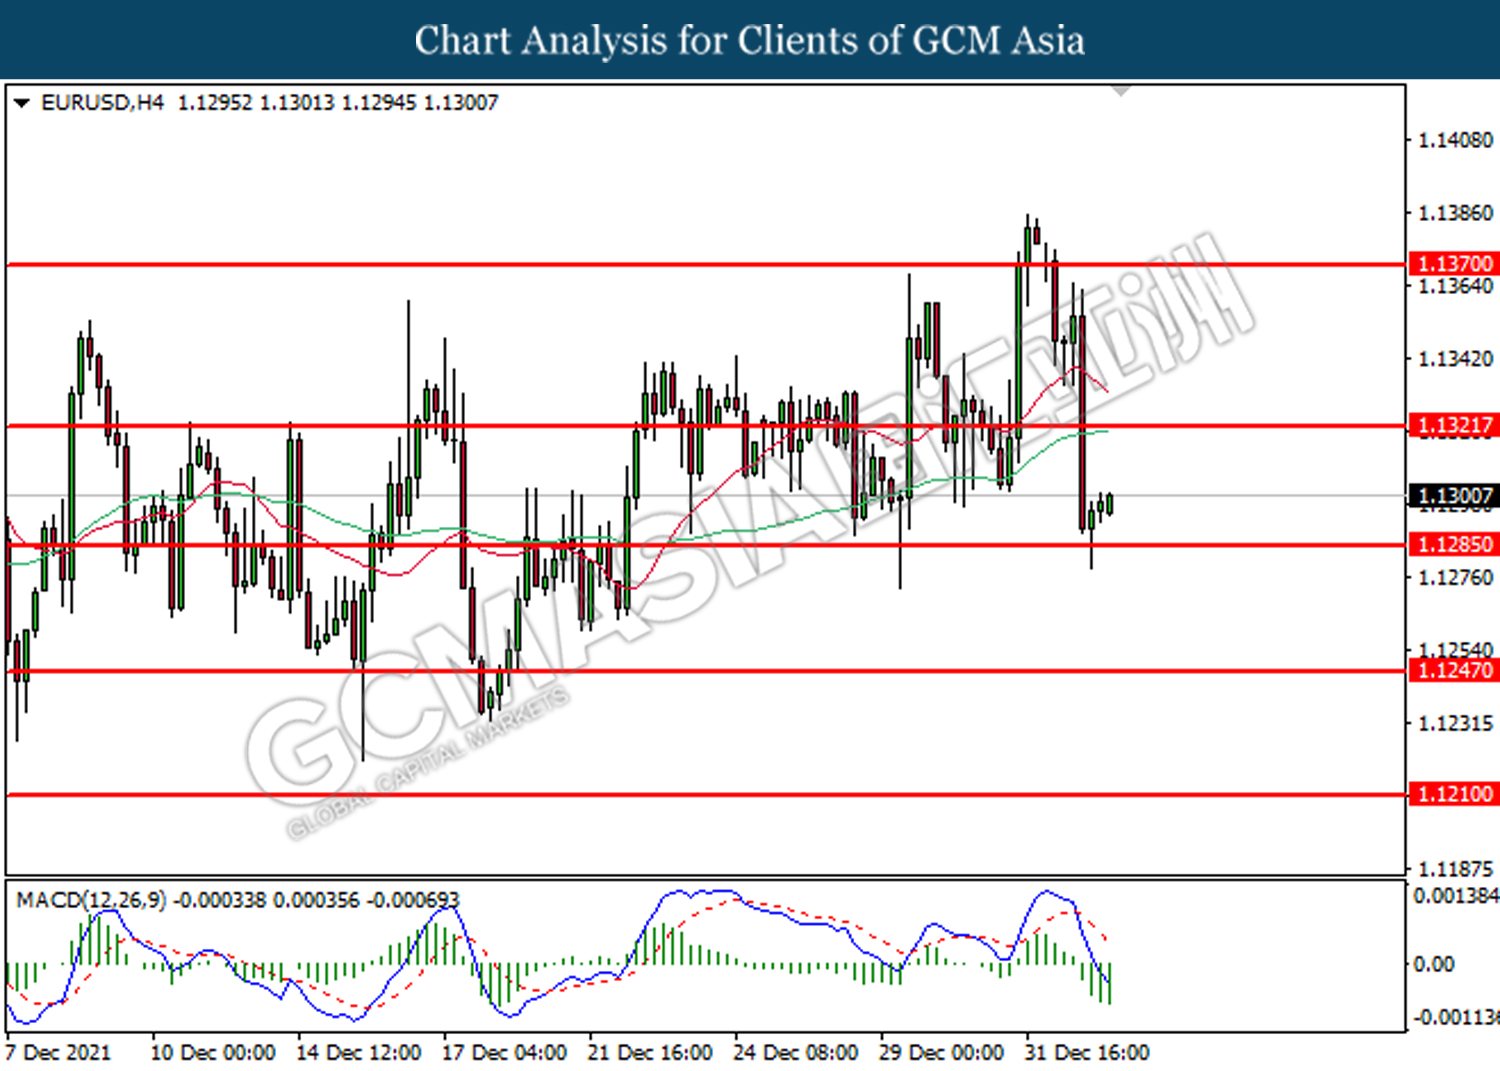Viewport: 1500px width, 1071px height.
Task: Select the 1.12470 support price label
Action: click(x=1454, y=671)
